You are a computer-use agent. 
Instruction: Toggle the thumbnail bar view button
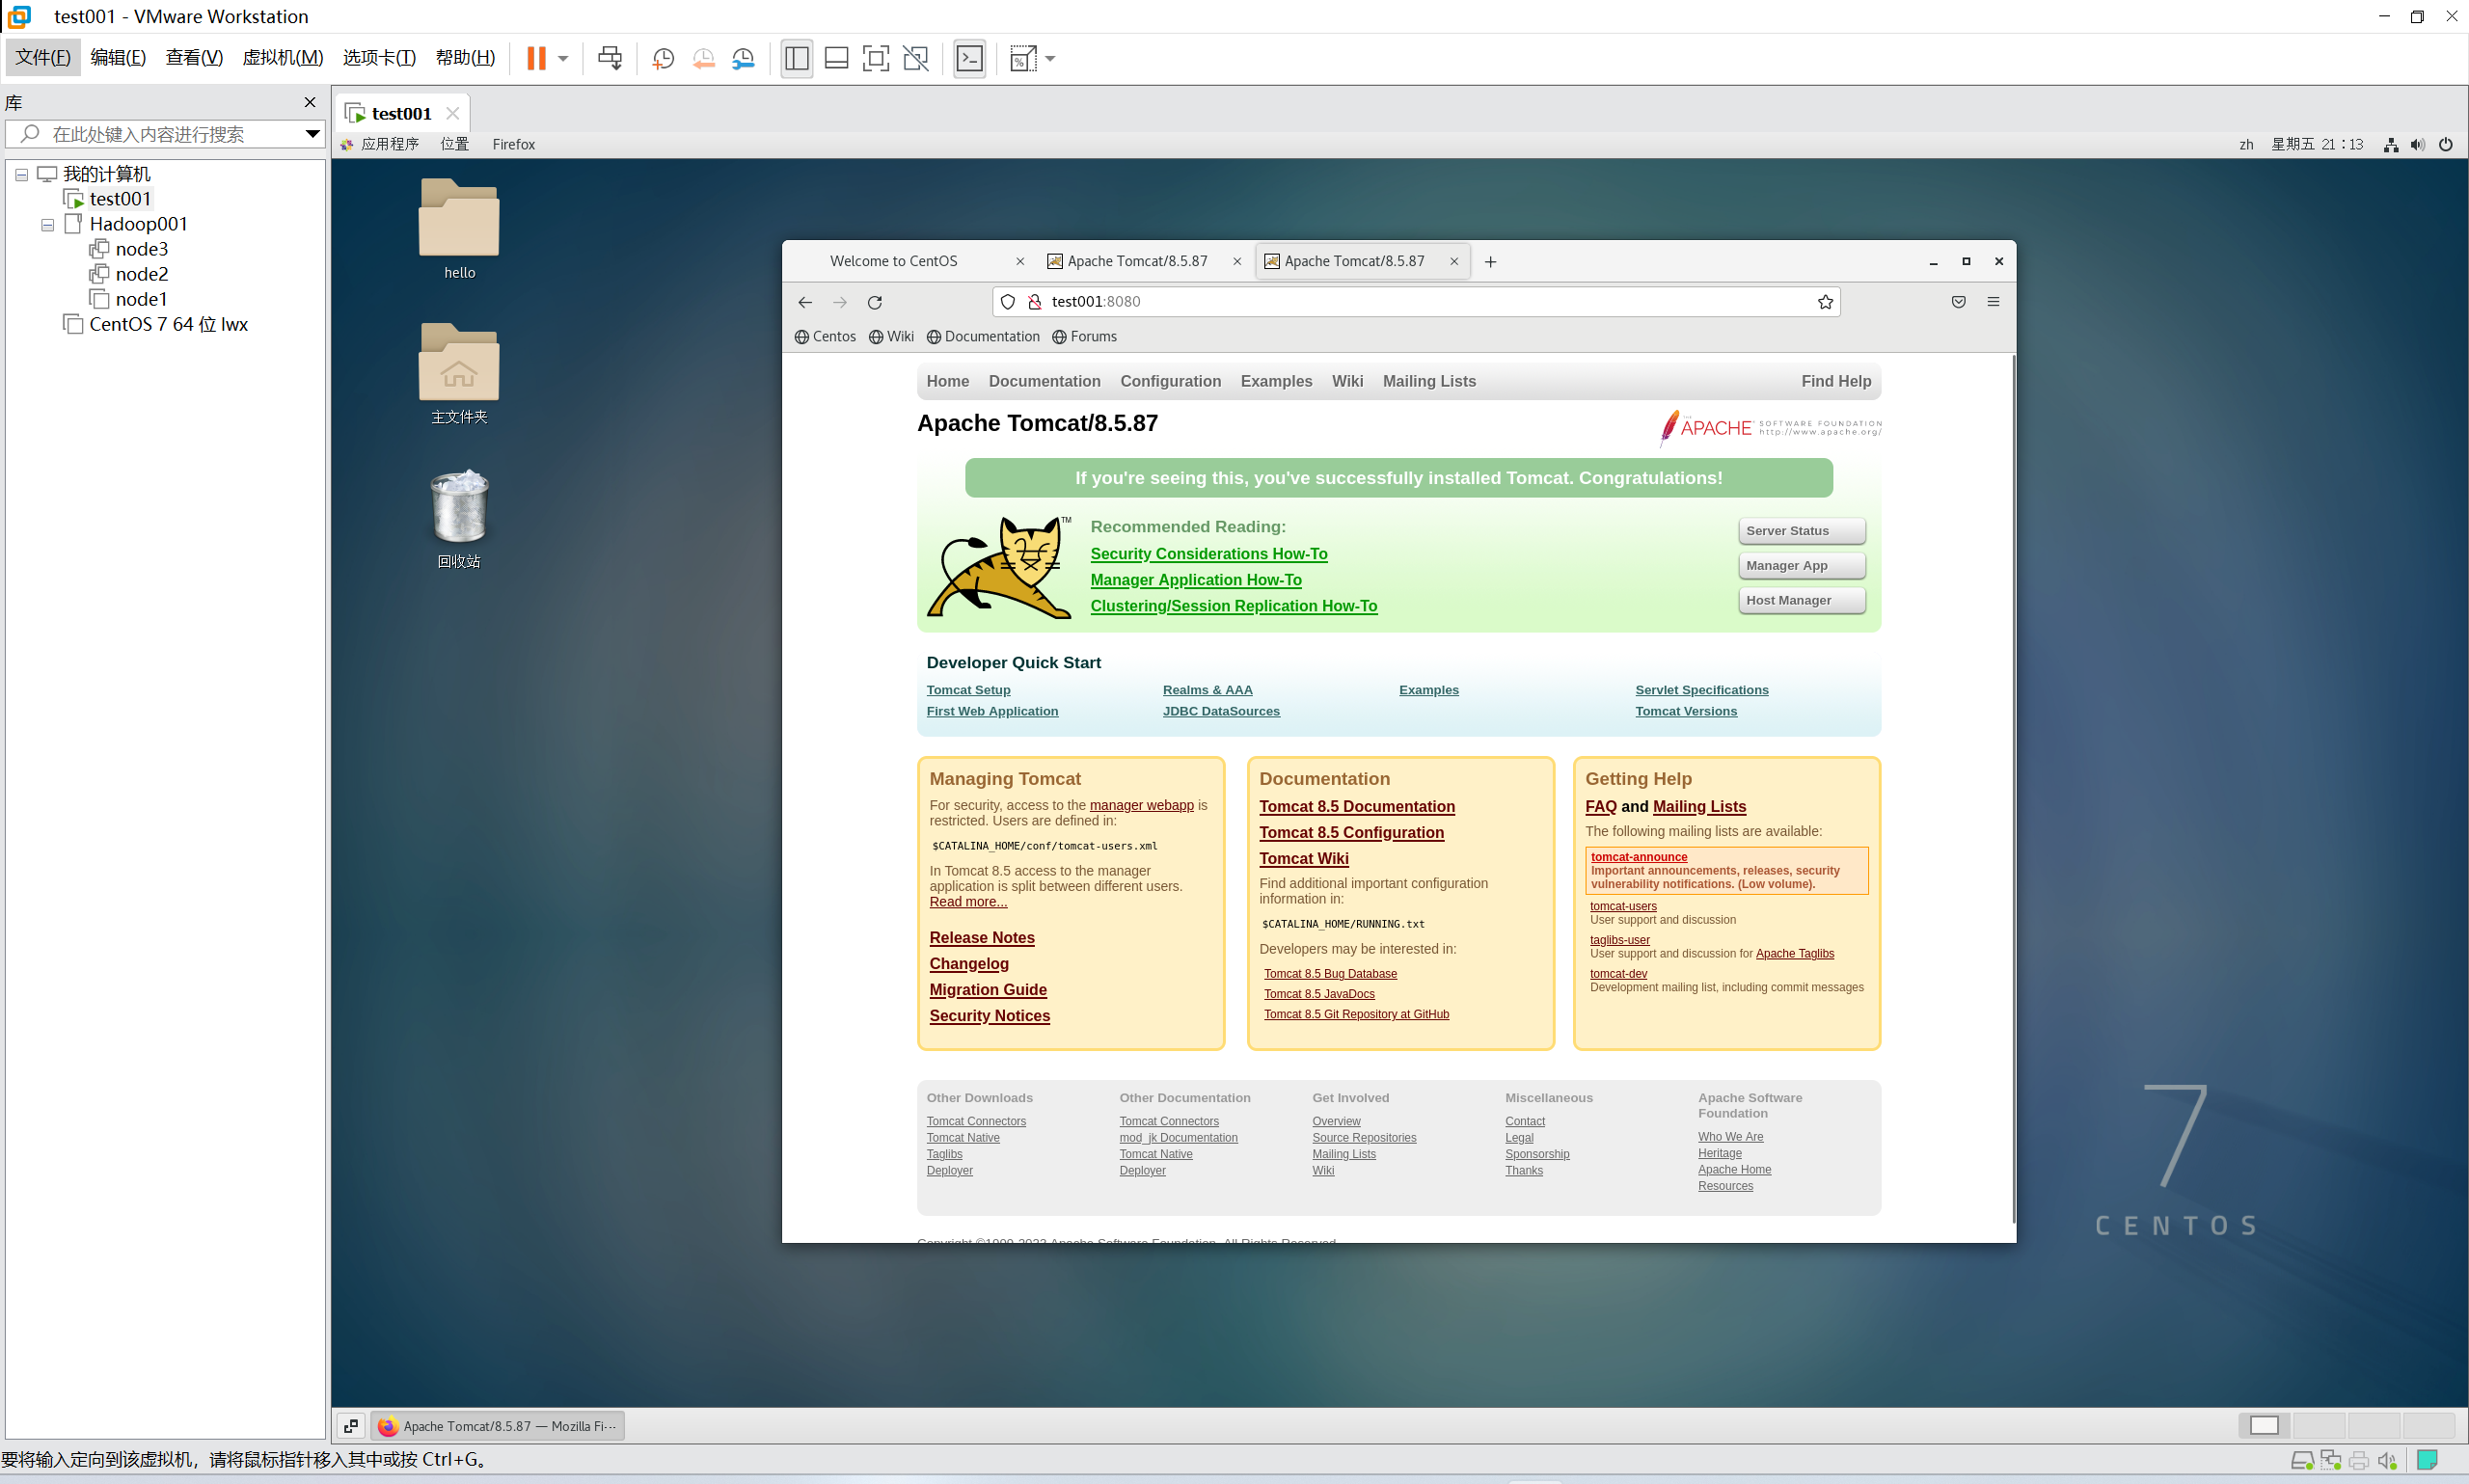point(836,58)
